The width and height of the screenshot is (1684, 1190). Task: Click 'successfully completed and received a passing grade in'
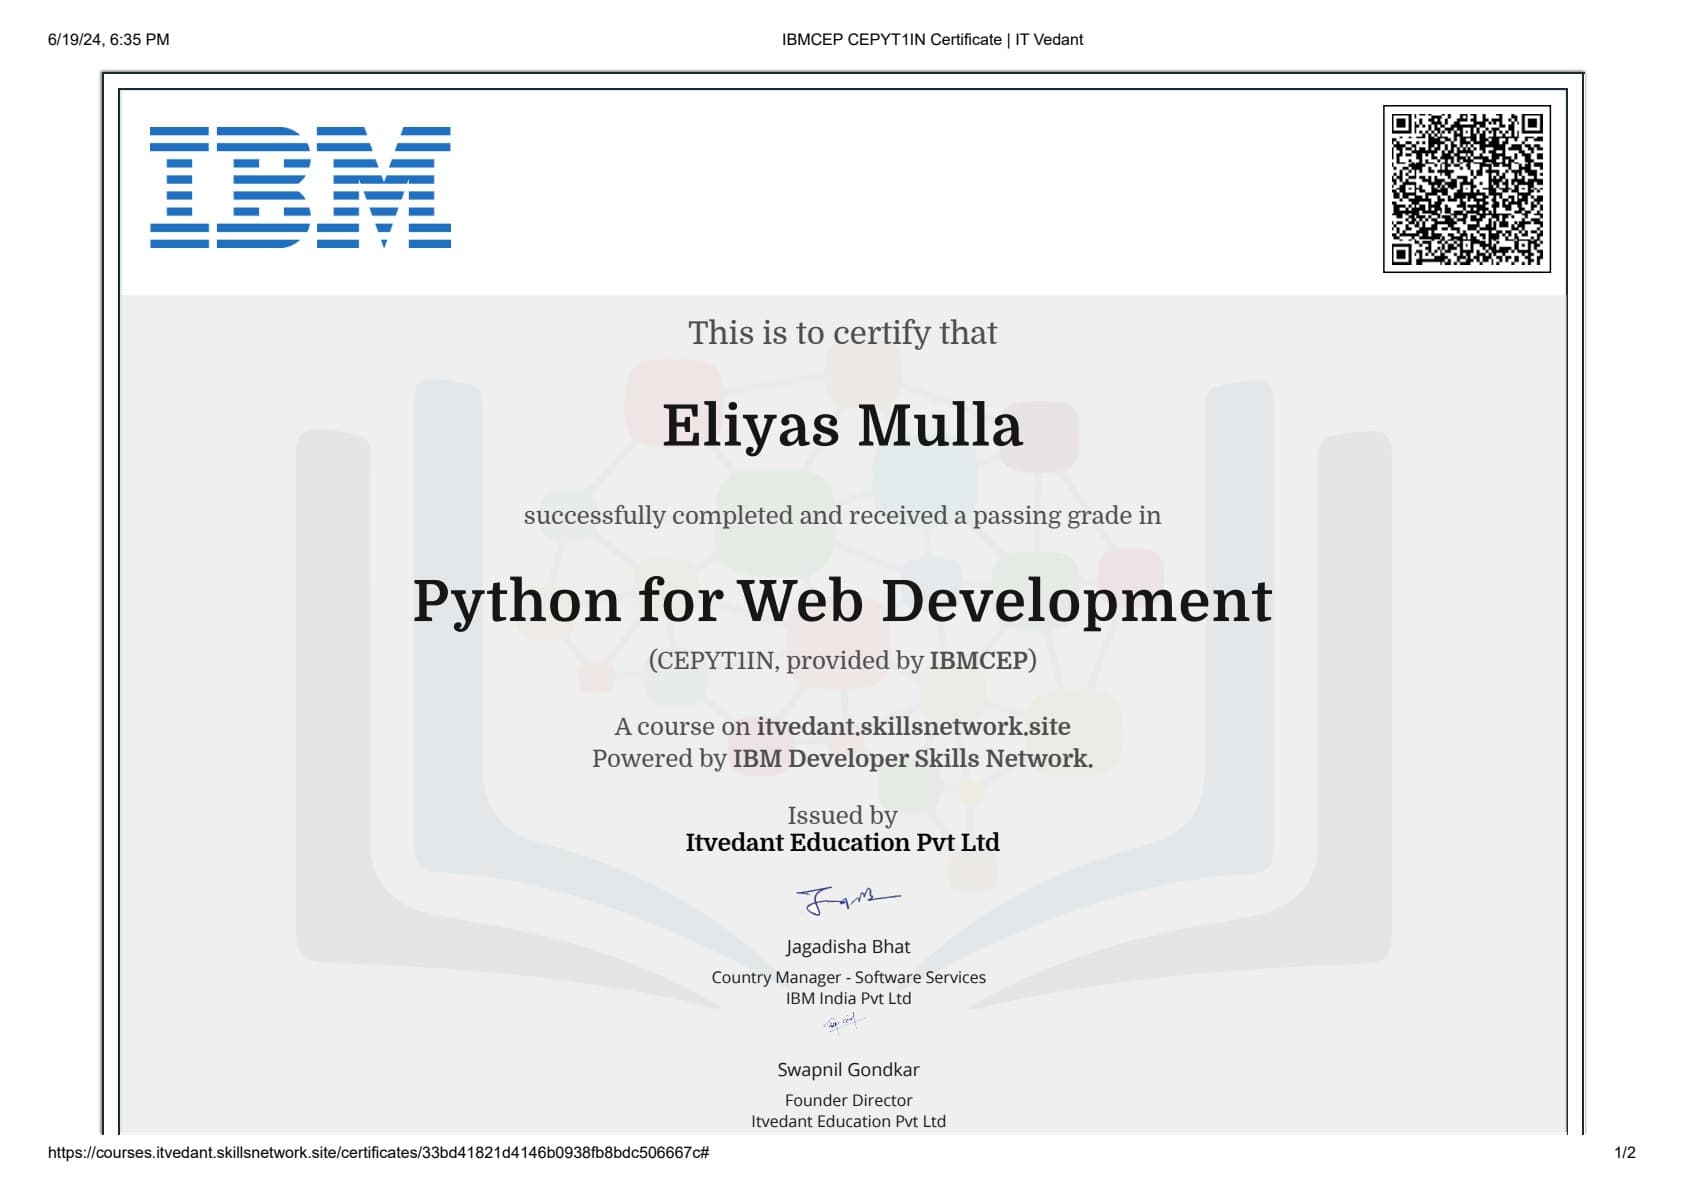842,516
